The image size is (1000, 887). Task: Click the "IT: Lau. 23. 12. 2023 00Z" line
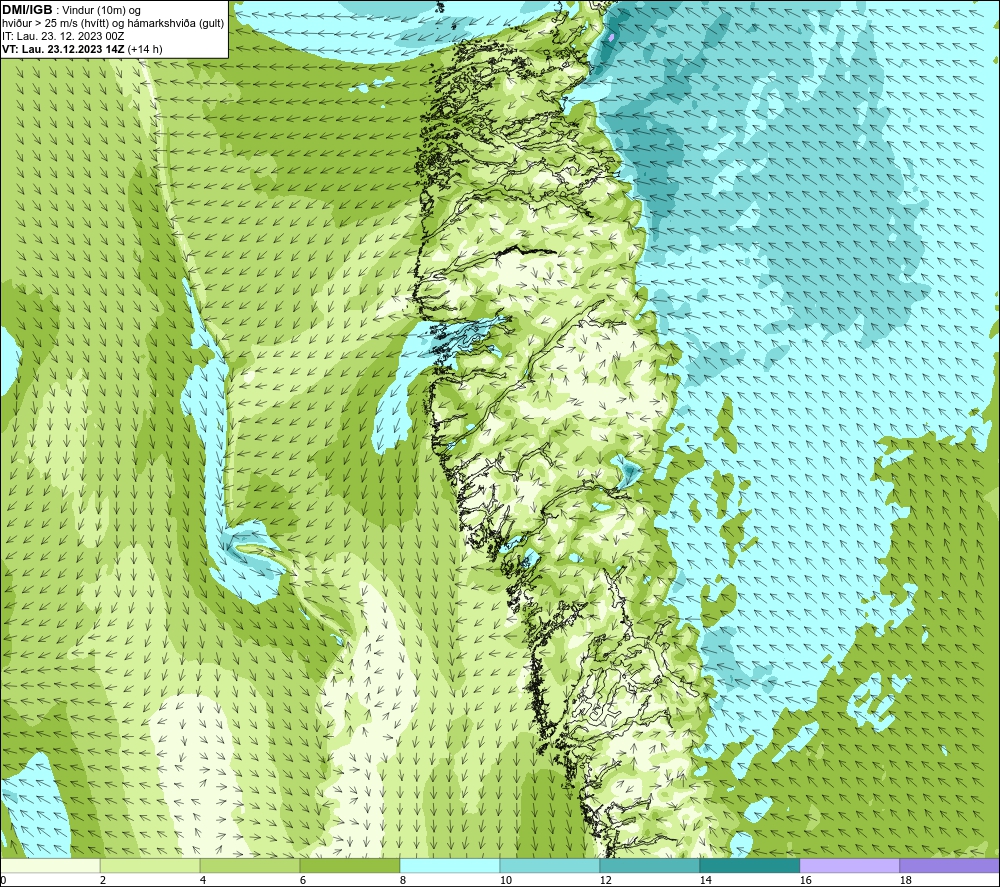click(x=63, y=36)
